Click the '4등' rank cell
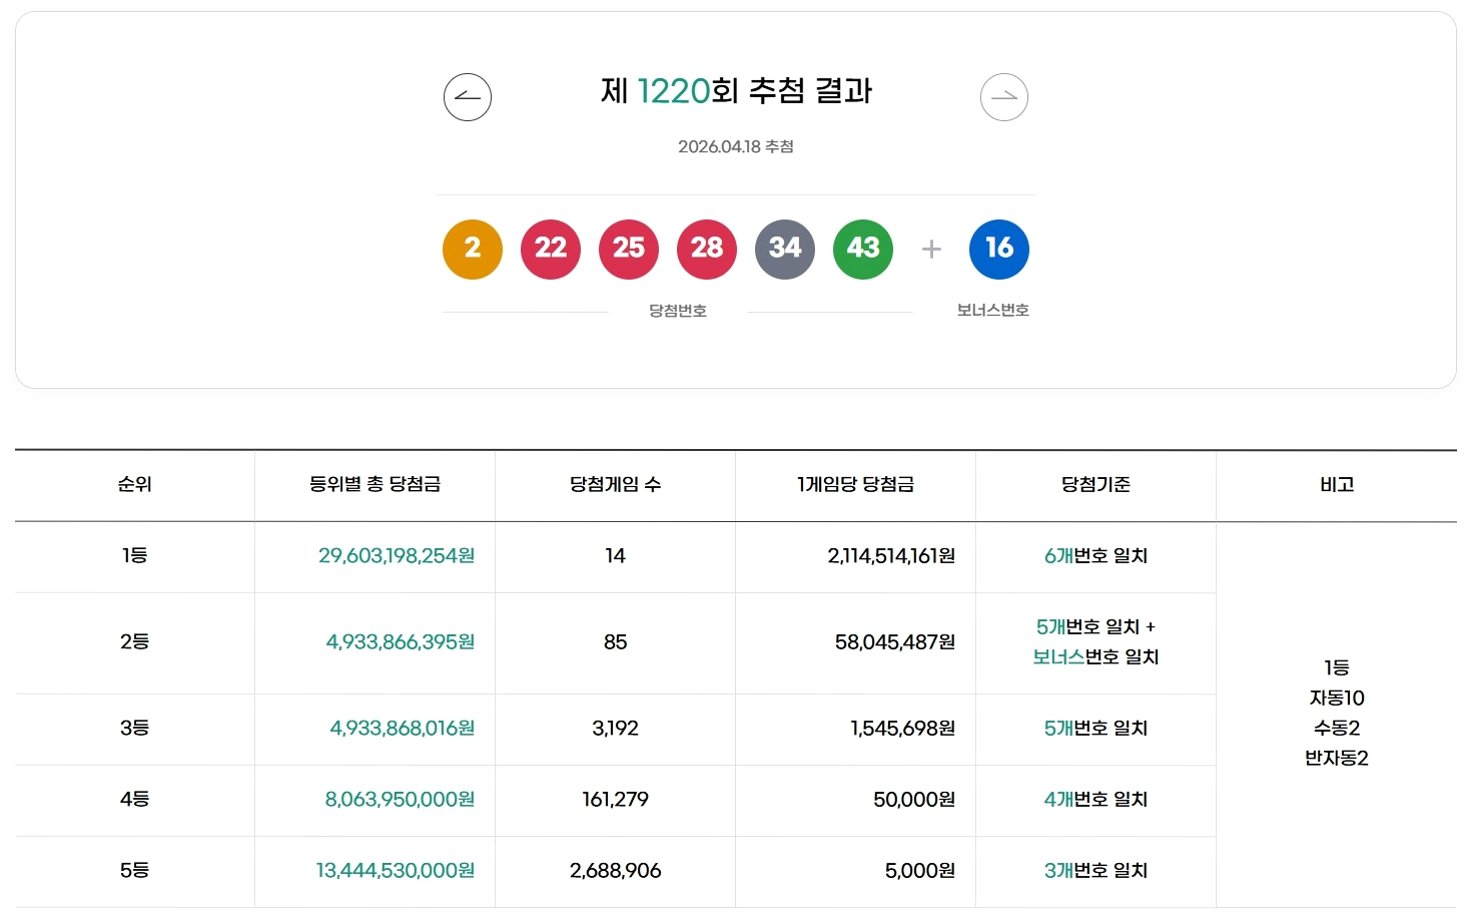The width and height of the screenshot is (1472, 915). [x=135, y=799]
